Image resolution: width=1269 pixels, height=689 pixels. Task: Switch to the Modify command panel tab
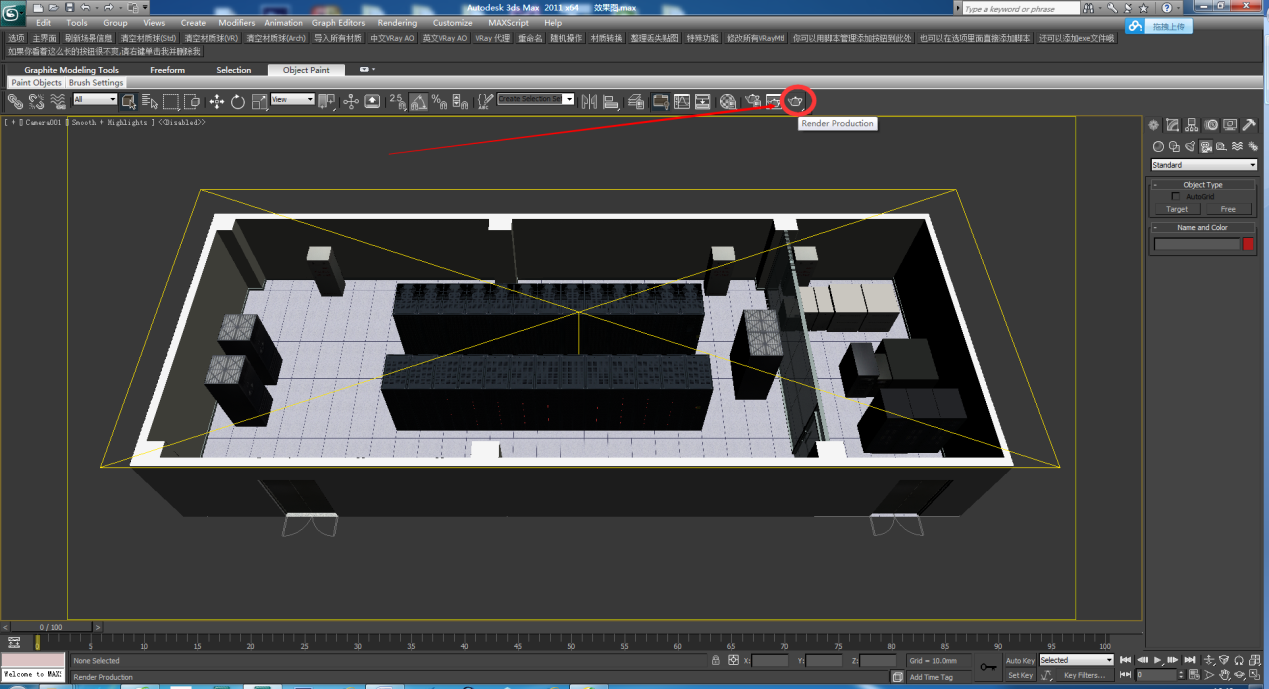(1173, 125)
